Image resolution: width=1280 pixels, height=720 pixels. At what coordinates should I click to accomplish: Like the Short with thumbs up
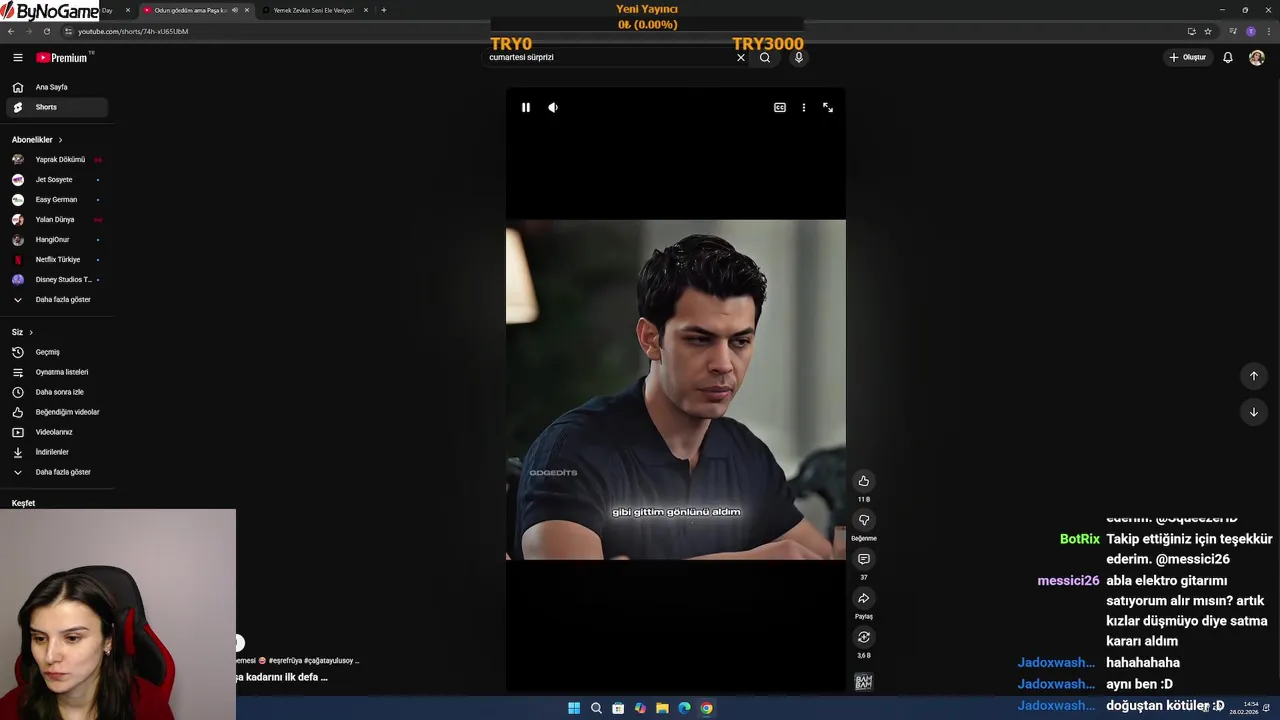[864, 481]
